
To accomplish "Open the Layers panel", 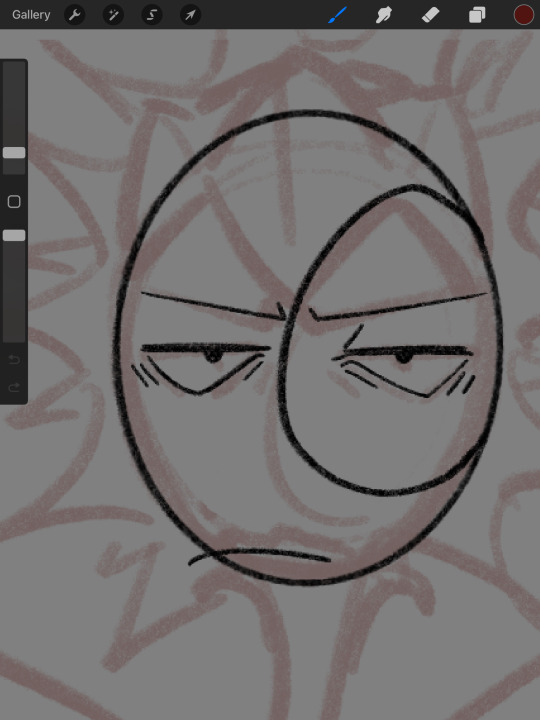I will click(477, 15).
